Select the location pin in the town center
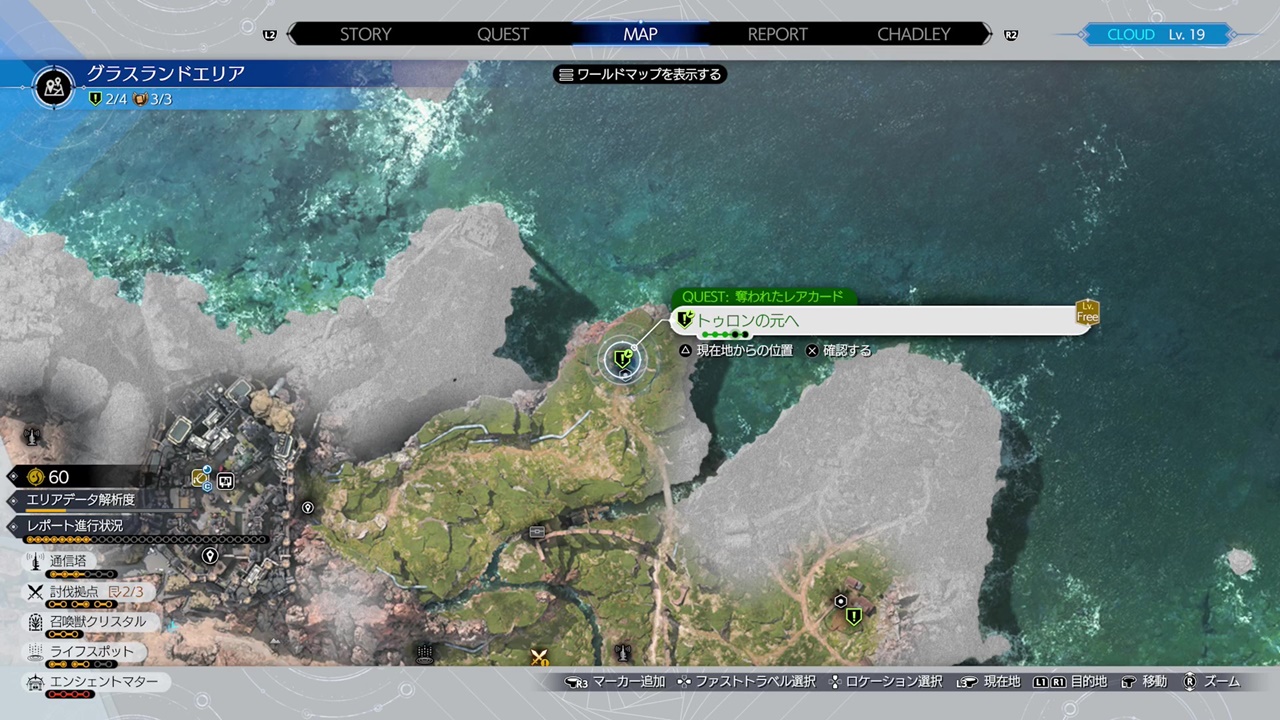1280x720 pixels. (209, 556)
